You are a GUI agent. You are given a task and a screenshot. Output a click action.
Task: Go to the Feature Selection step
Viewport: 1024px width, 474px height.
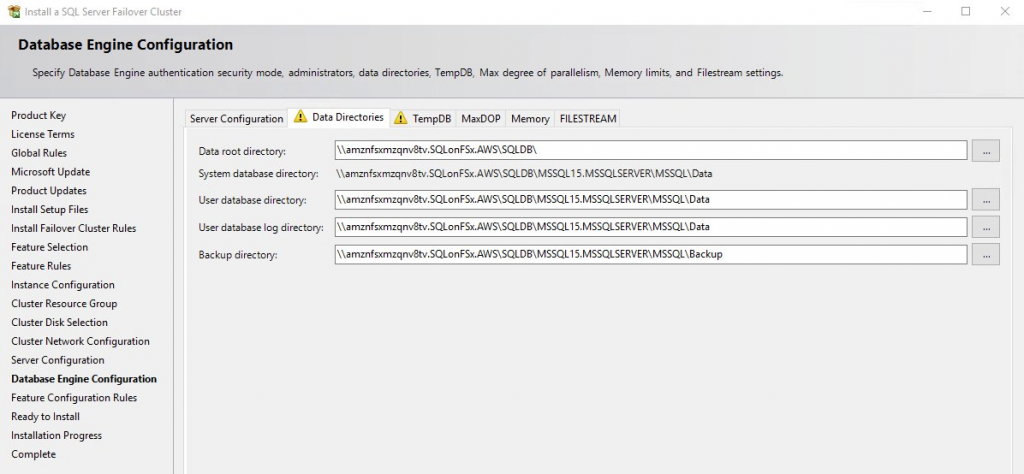(50, 247)
